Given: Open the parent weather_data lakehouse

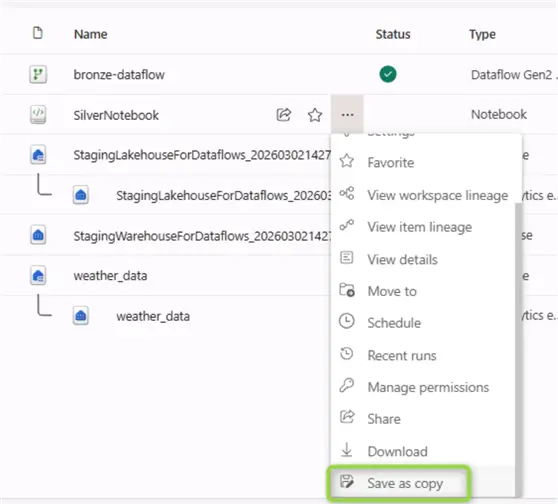Looking at the screenshot, I should click(110, 276).
